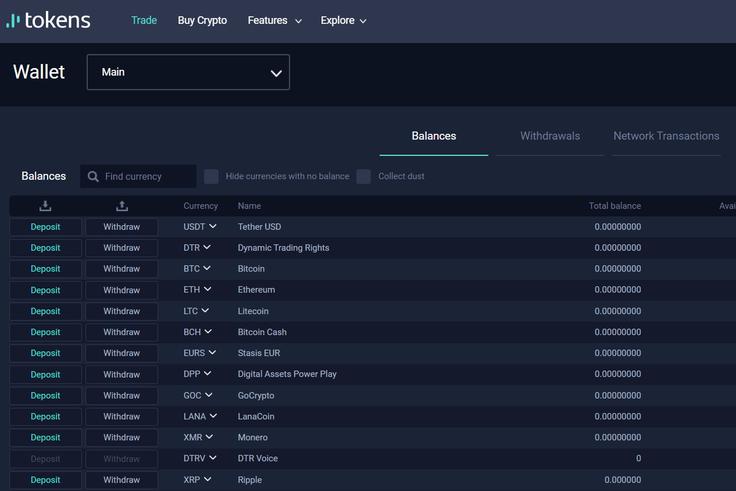Expand the ETH currency chevron
Image resolution: width=736 pixels, height=491 pixels.
(x=207, y=289)
